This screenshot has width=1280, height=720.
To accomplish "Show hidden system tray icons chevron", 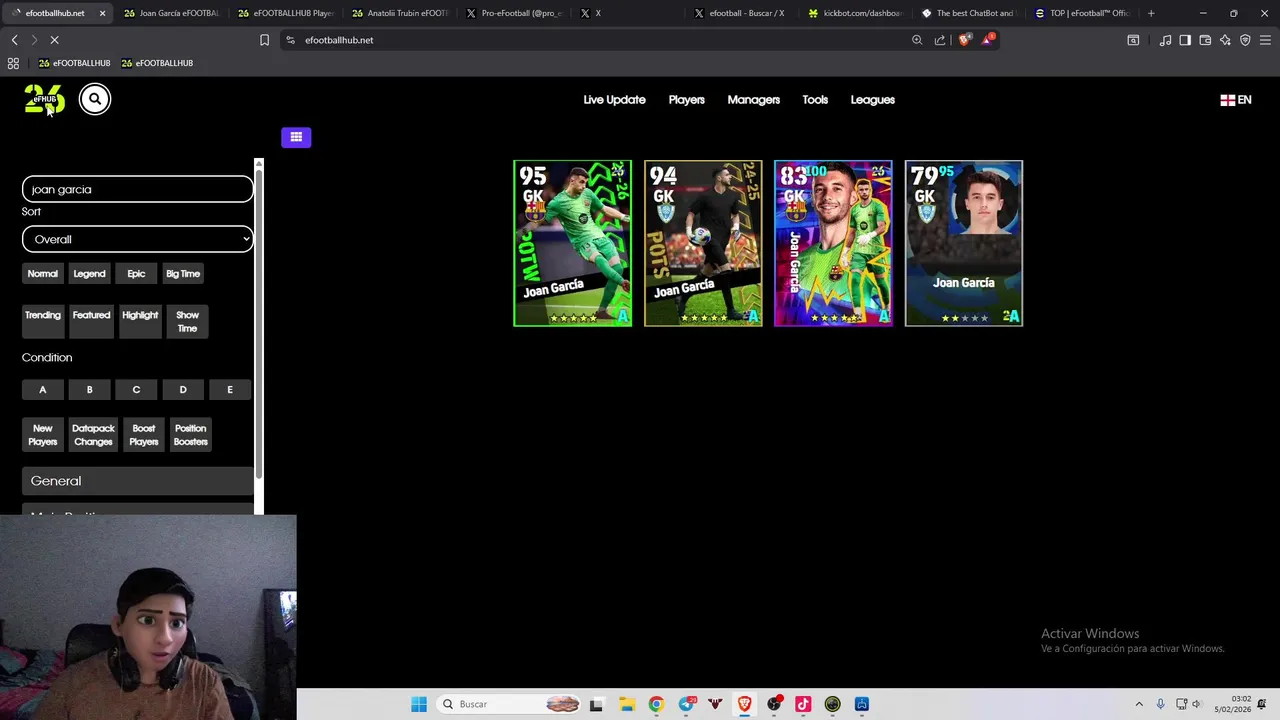I will (1139, 704).
